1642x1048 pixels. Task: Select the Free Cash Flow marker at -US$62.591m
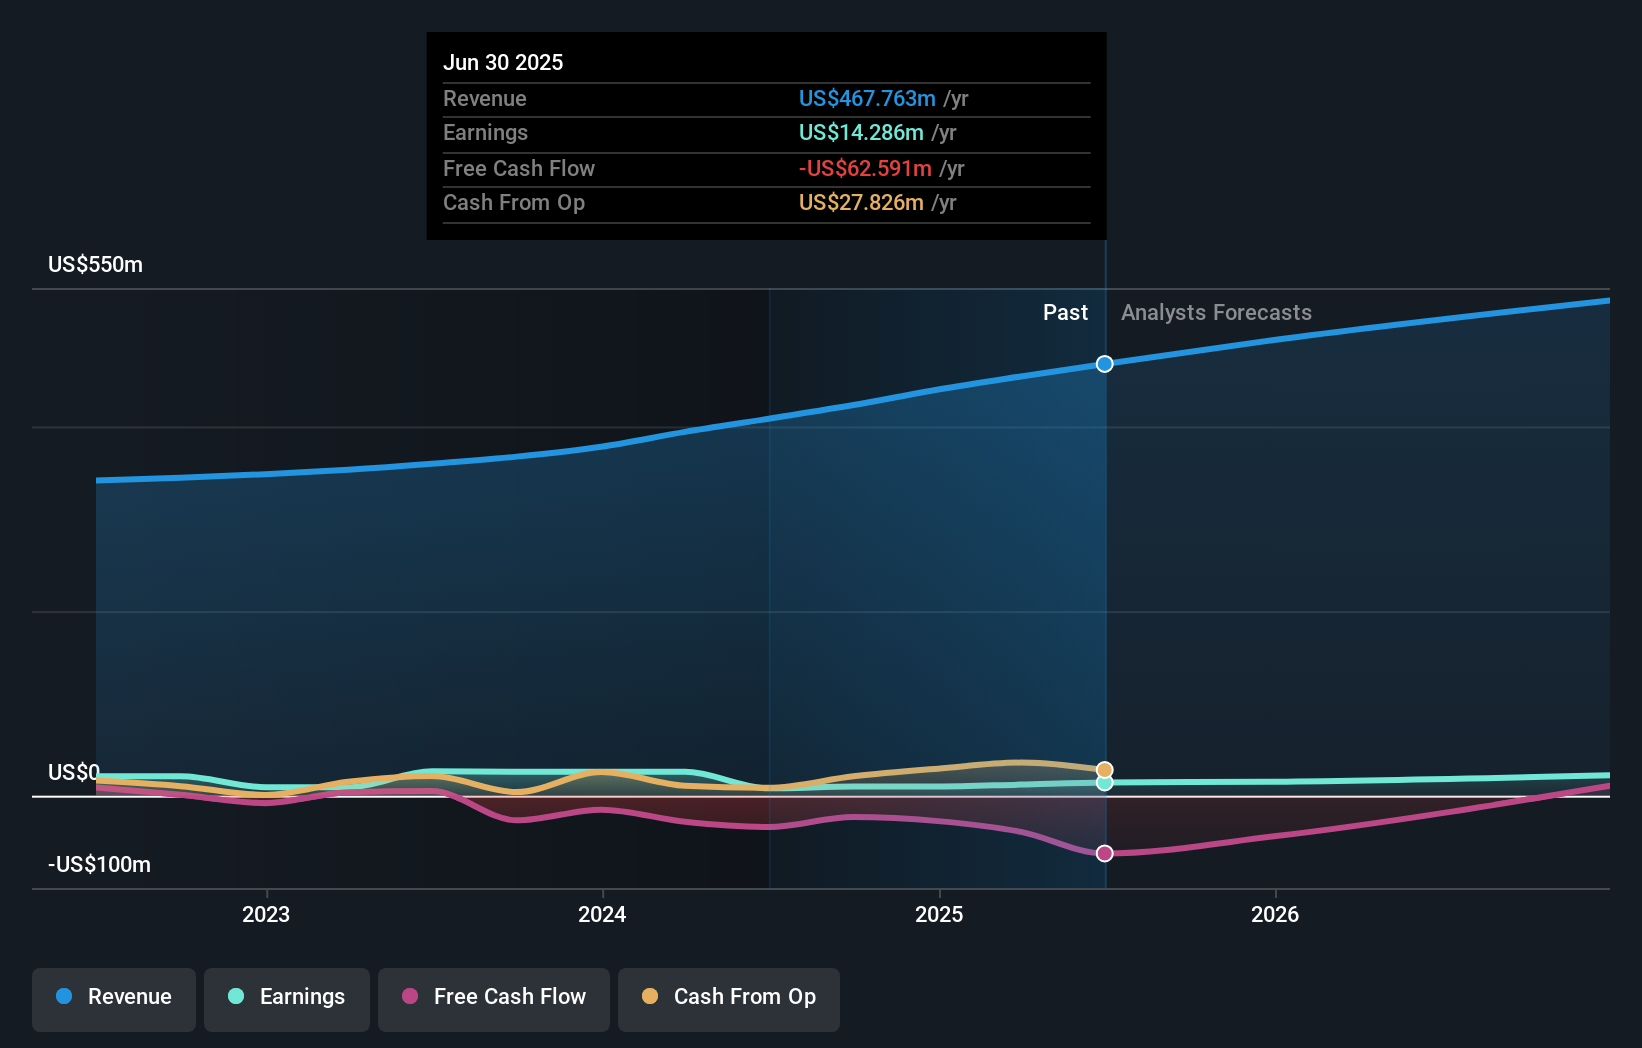click(1104, 853)
